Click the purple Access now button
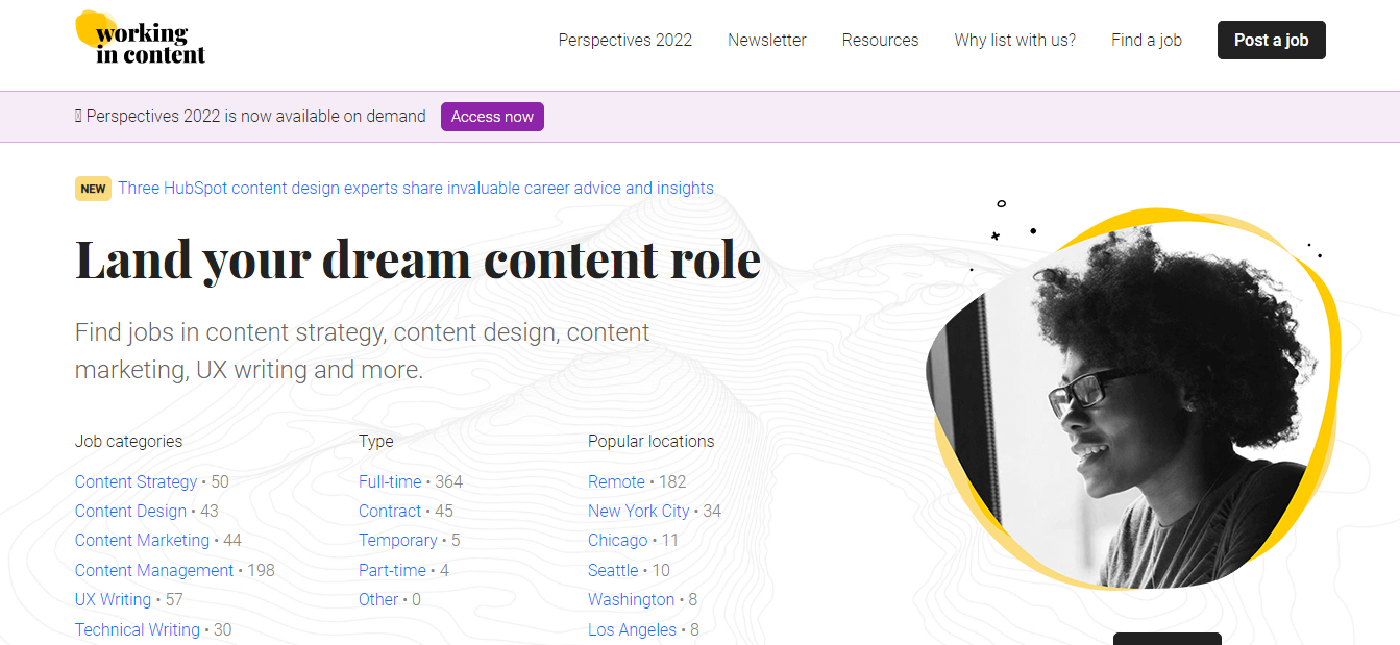Screen dimensions: 1400x645 click(x=492, y=116)
